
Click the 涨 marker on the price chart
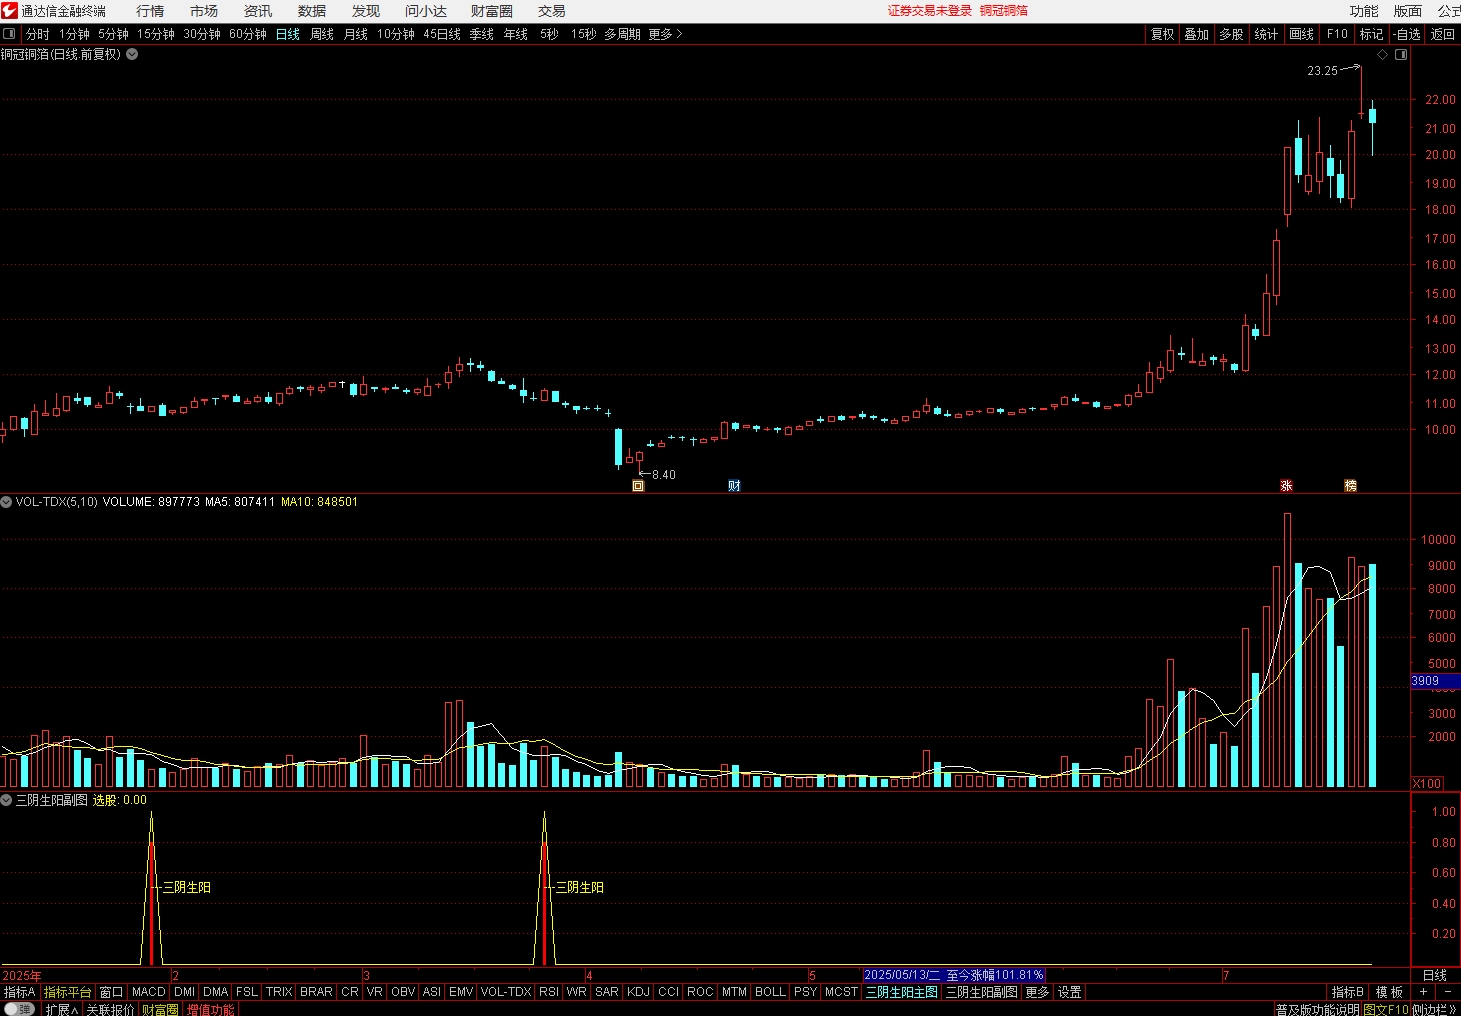point(1286,486)
